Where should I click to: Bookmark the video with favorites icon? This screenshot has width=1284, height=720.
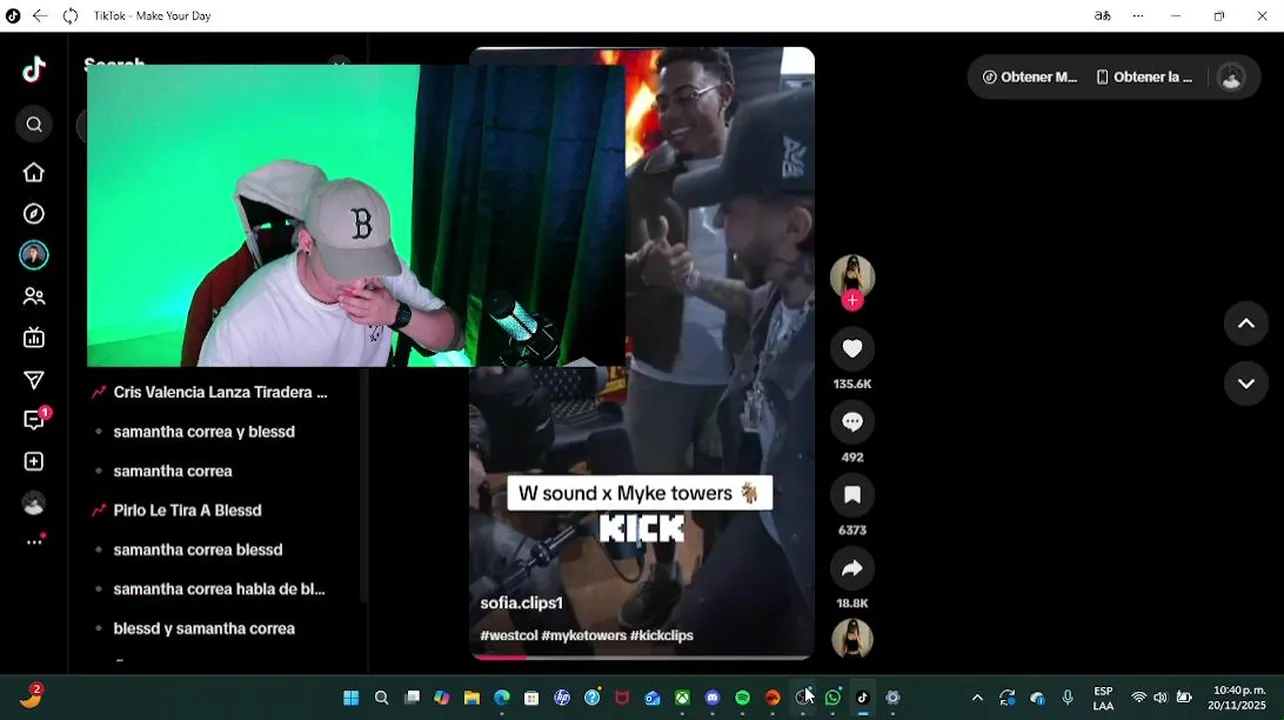852,495
